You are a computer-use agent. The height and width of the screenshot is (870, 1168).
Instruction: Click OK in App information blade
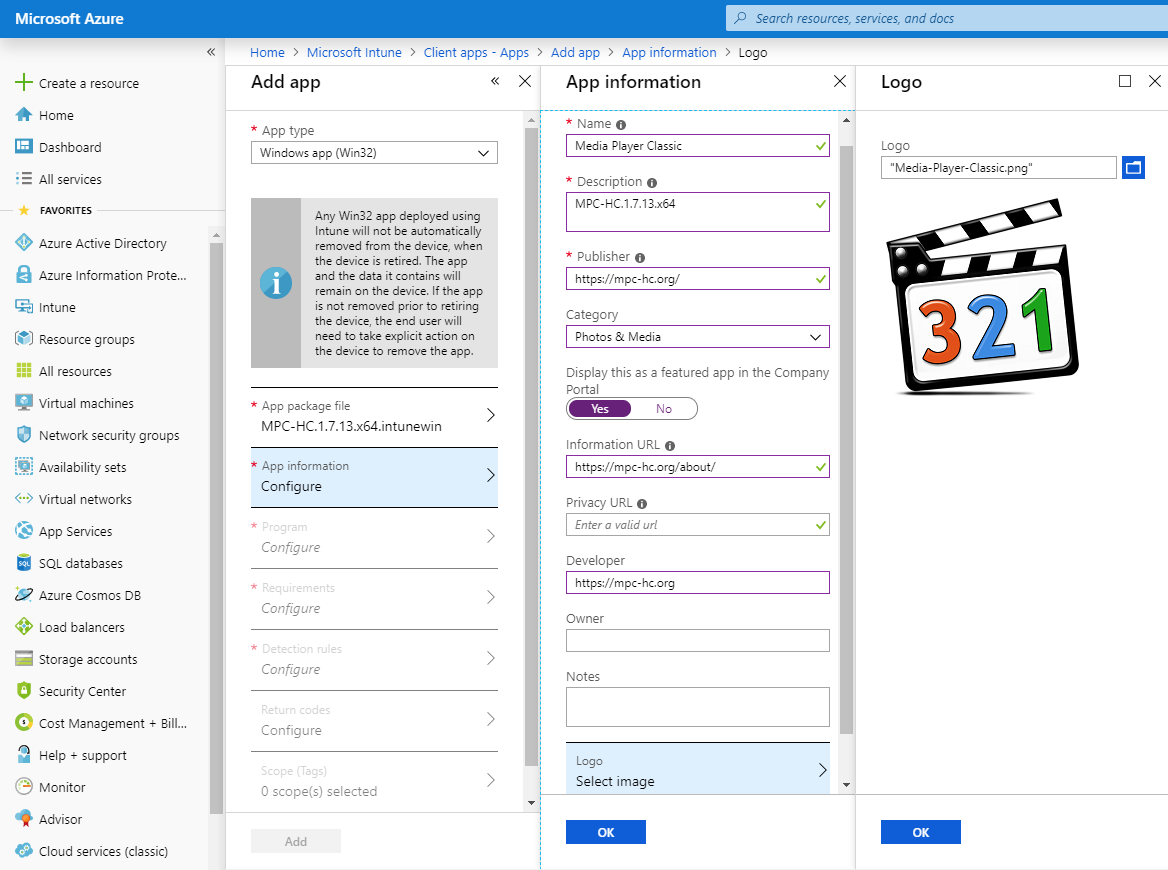[x=606, y=832]
